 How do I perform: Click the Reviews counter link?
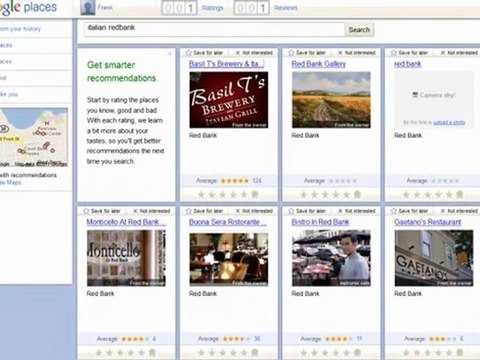pyautogui.click(x=286, y=8)
